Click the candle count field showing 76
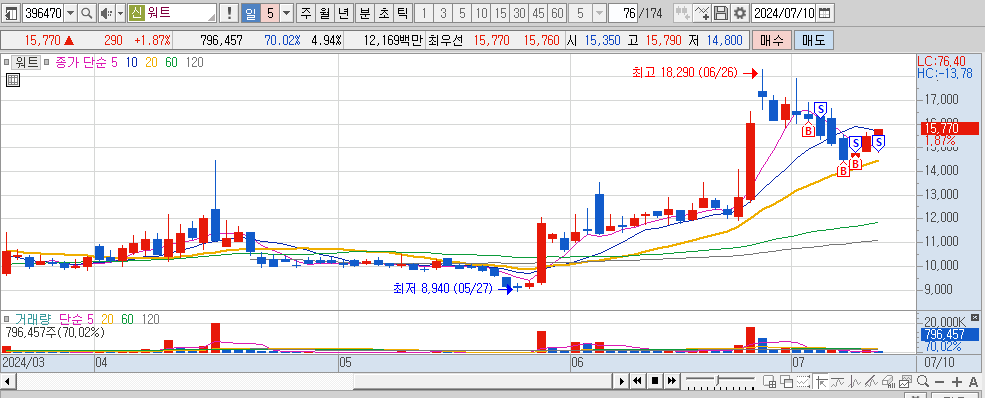 point(624,13)
